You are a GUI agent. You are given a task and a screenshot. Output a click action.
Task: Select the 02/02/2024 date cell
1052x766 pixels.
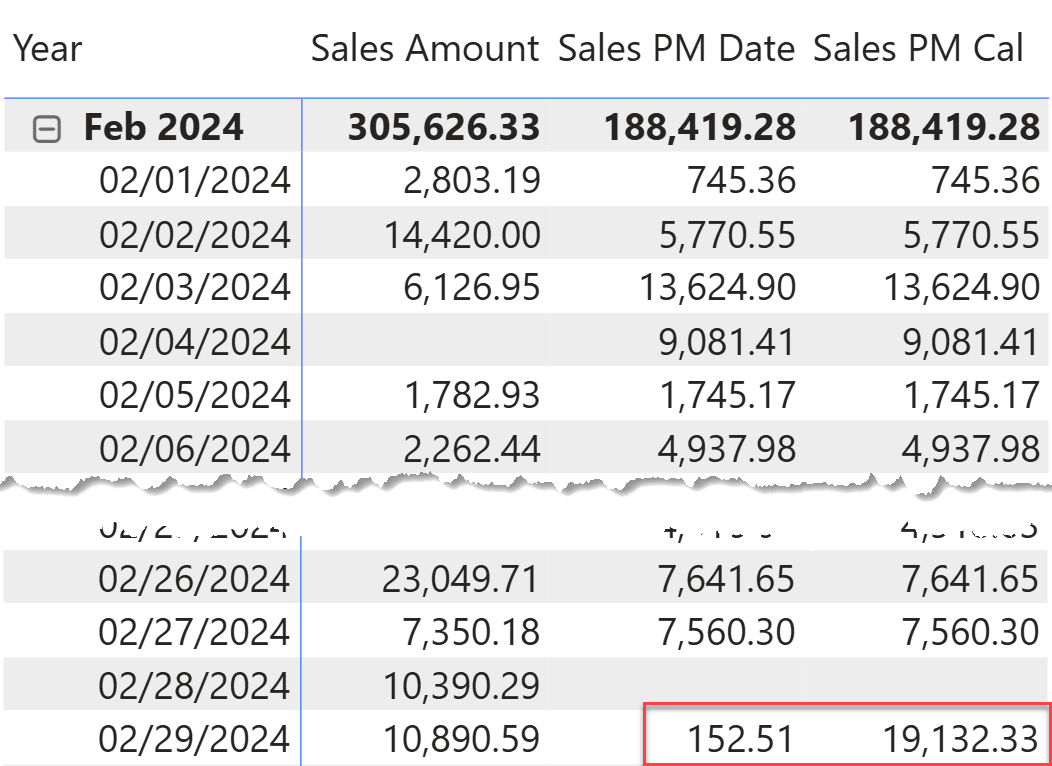pos(195,234)
